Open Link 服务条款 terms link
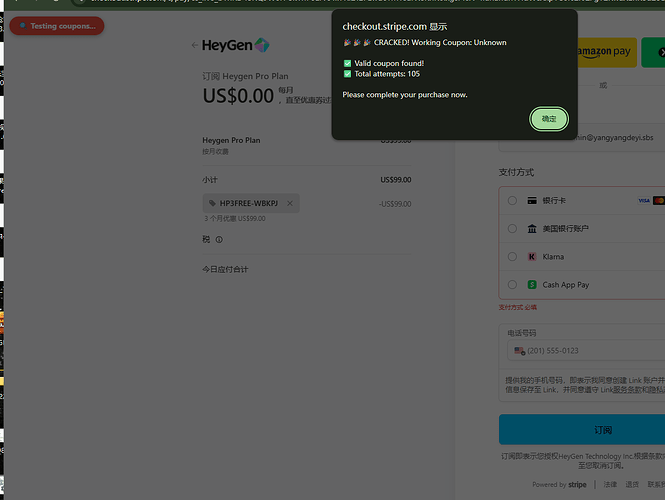Screen dimensions: 665x500 628,390
